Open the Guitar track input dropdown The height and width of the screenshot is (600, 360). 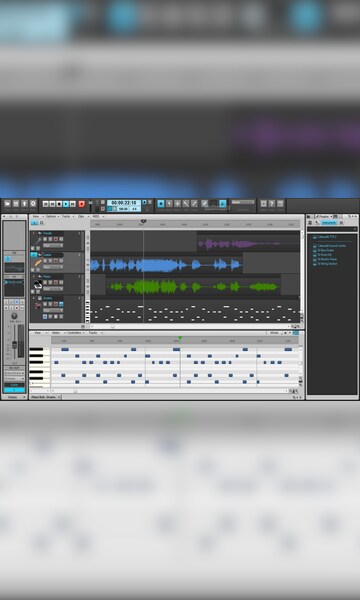click(x=53, y=267)
